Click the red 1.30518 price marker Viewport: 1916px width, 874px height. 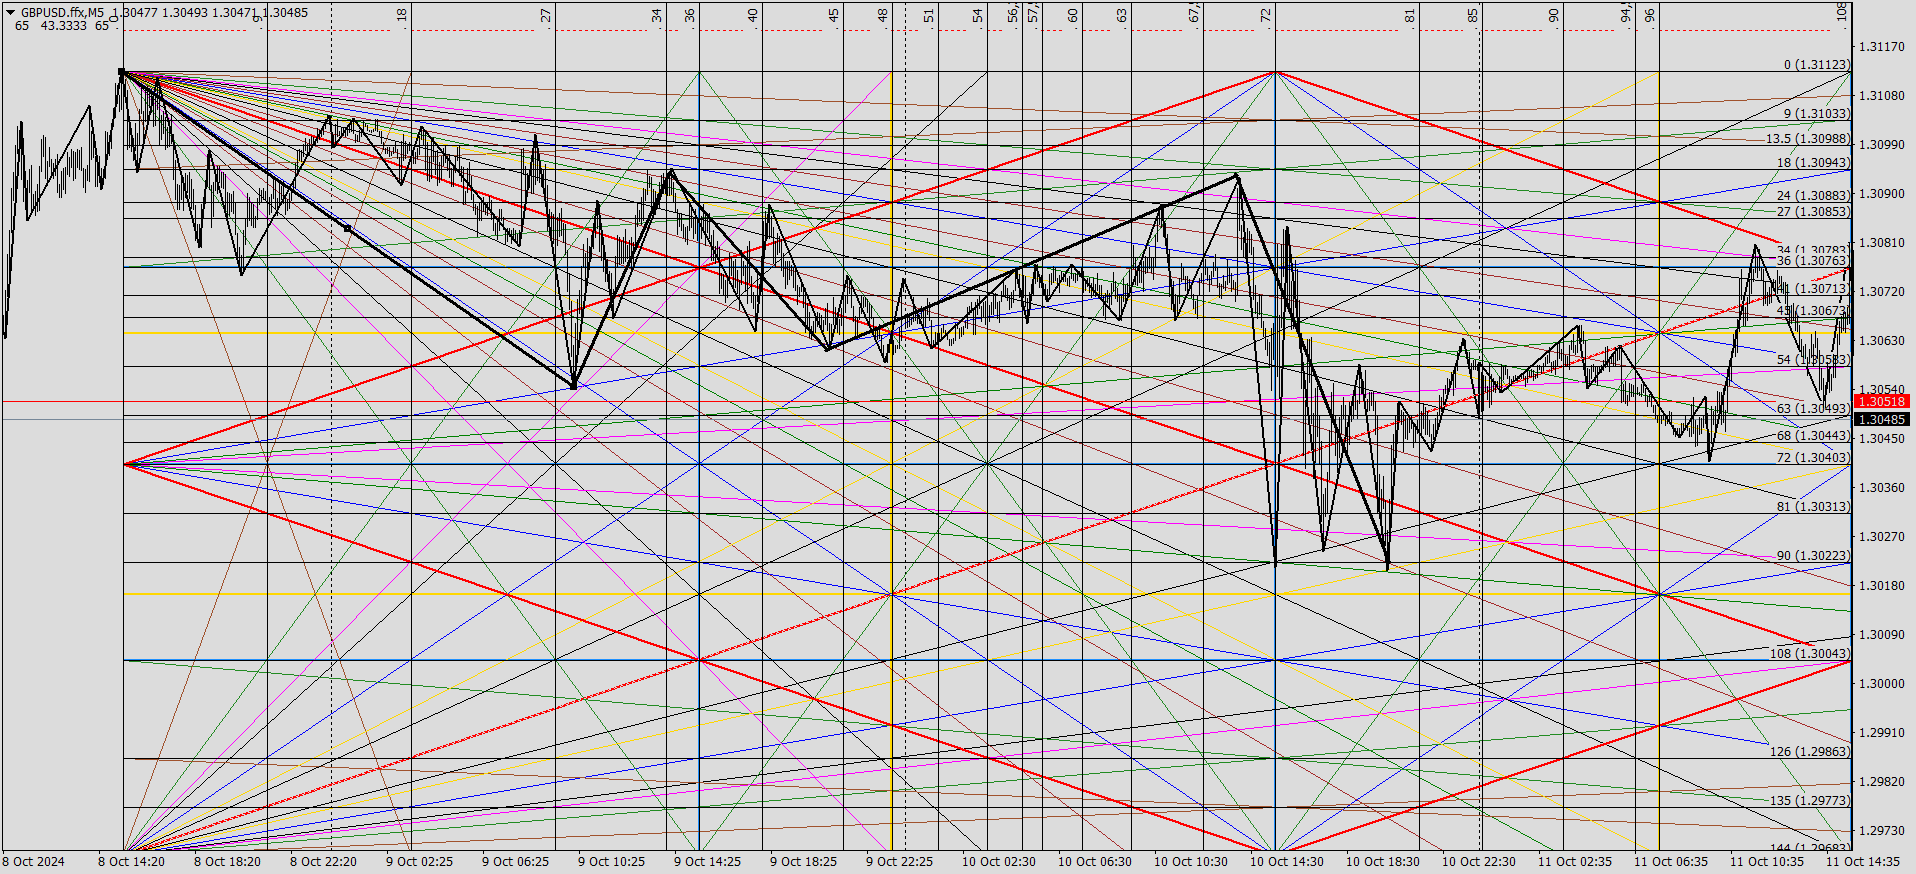coord(1881,402)
